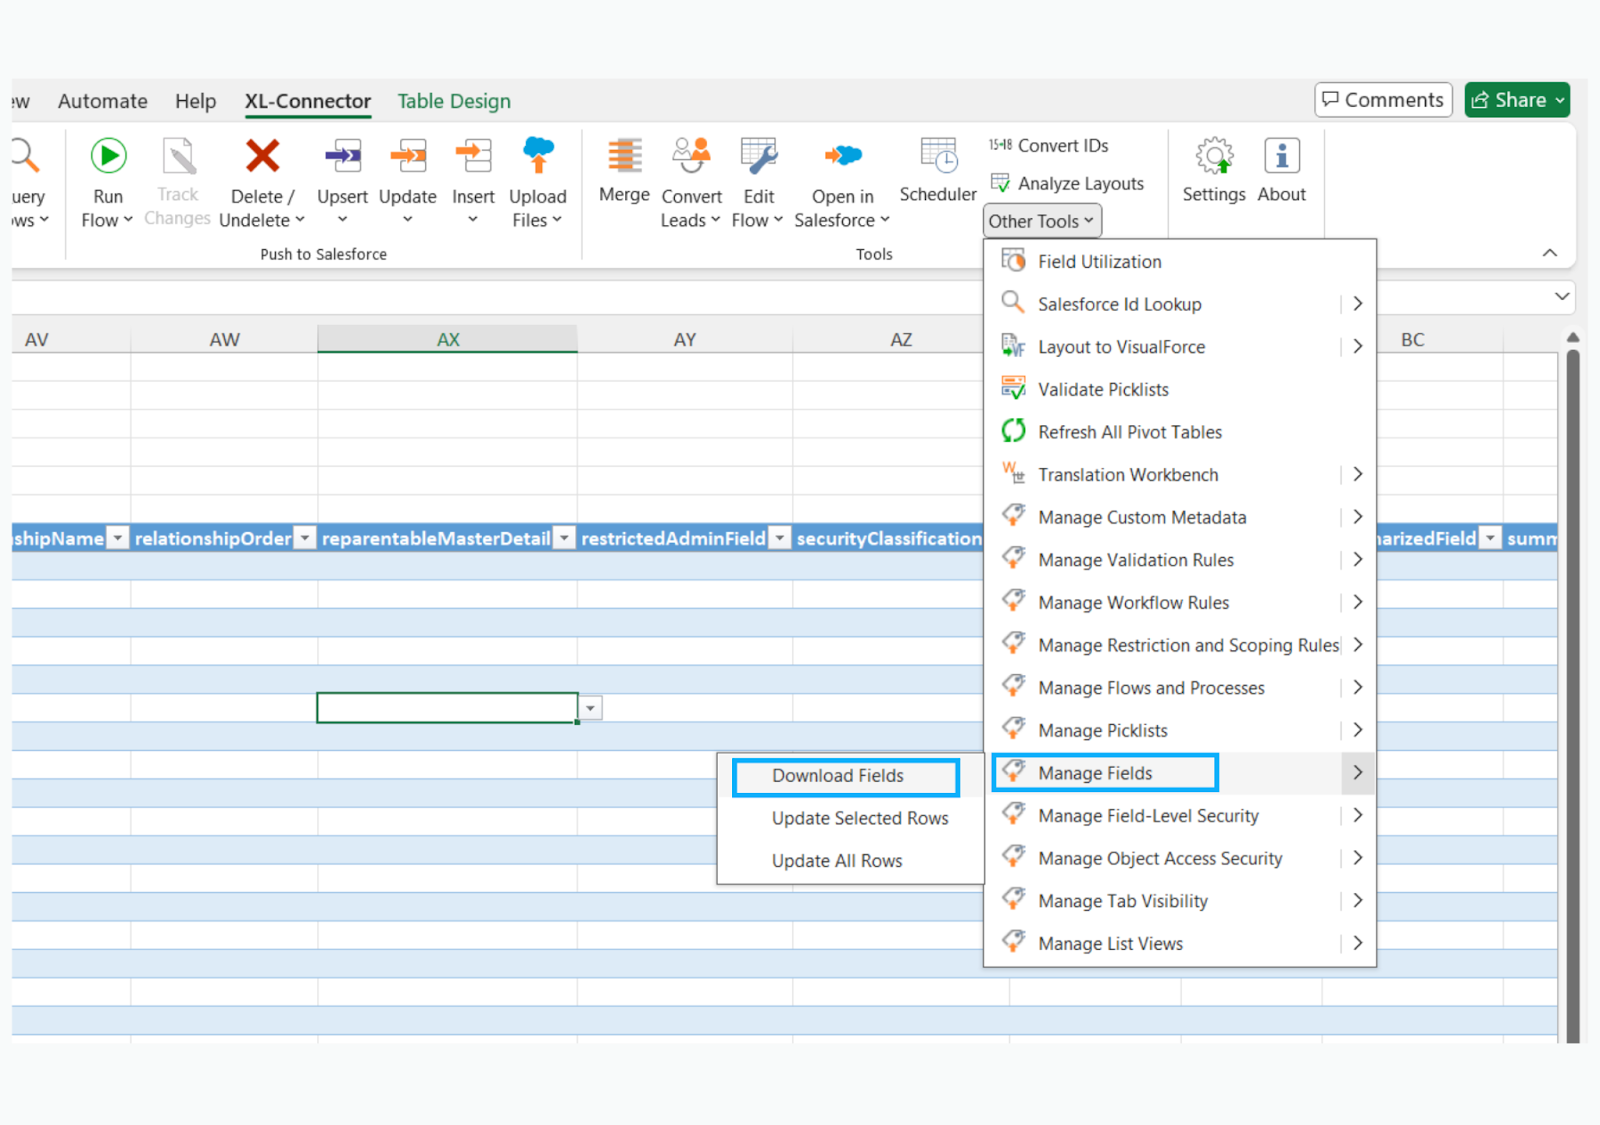Click the Track Changes icon
1600x1125 pixels.
click(x=178, y=156)
